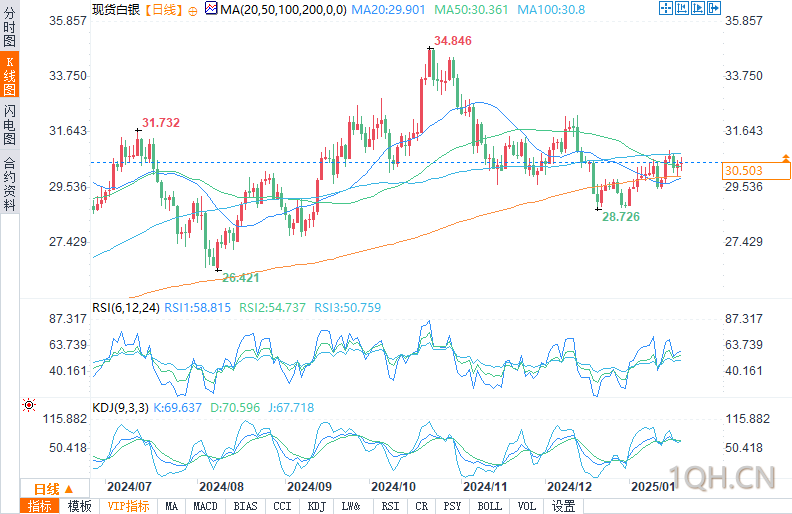Click the chart step-back axis icon
This screenshot has height=514, width=792.
(x=682, y=8)
